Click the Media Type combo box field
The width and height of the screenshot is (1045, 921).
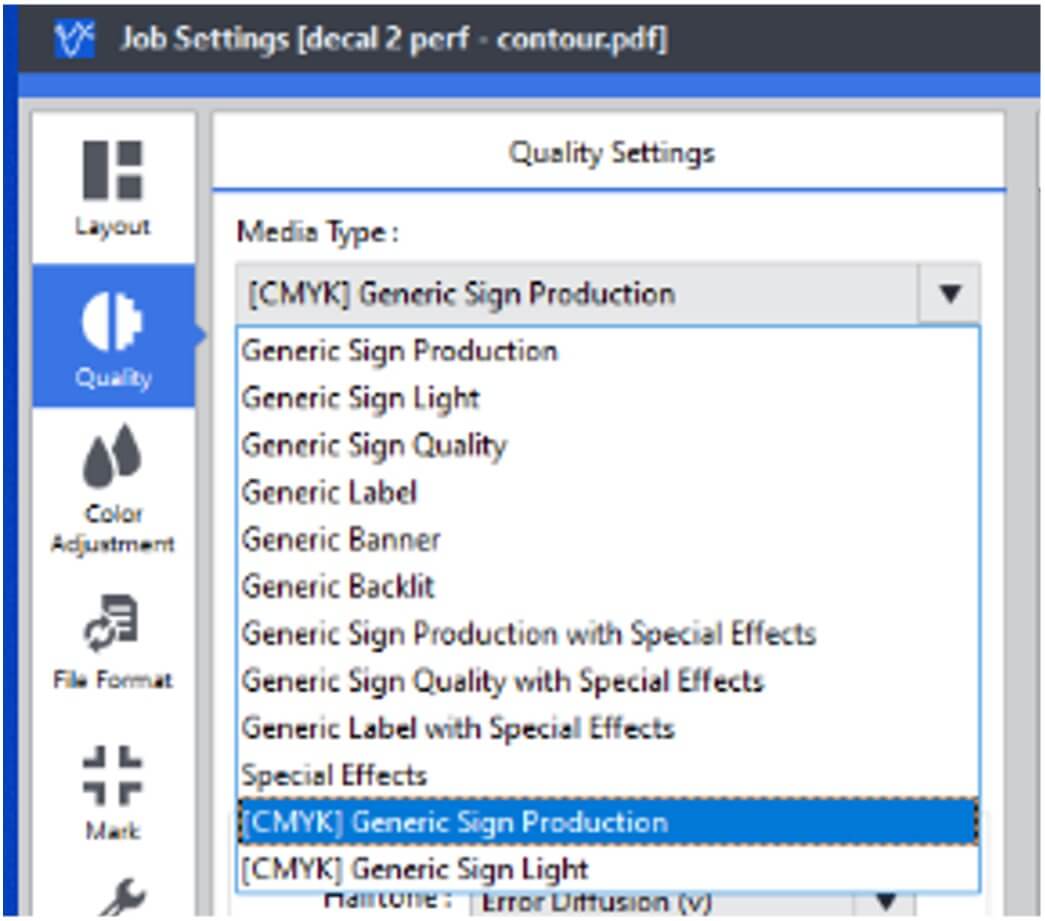607,293
